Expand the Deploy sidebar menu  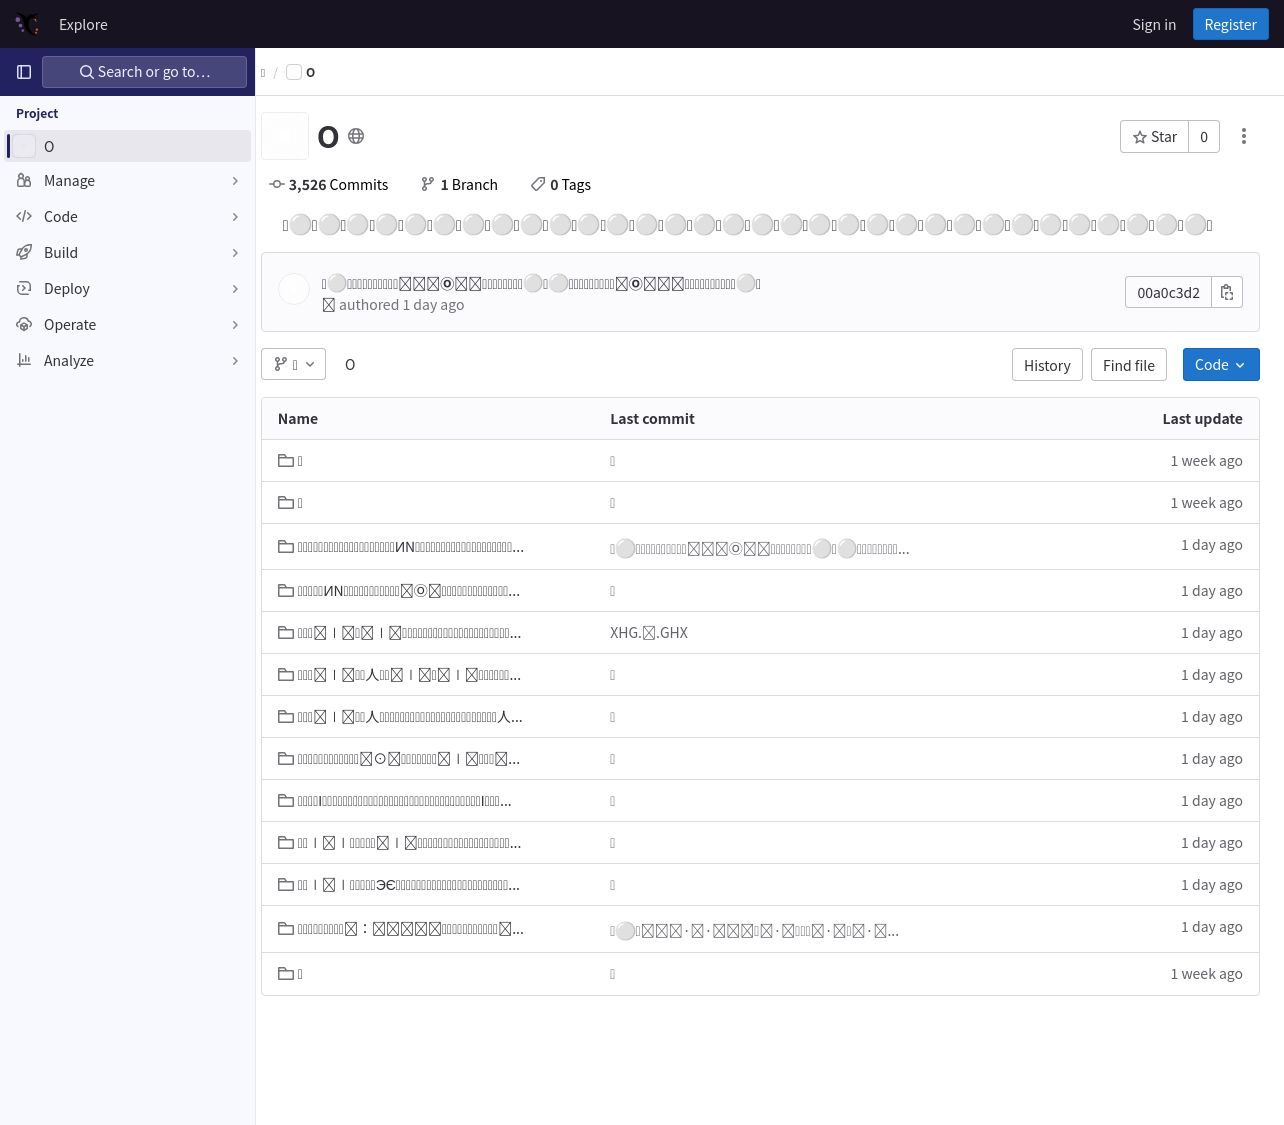(x=128, y=289)
